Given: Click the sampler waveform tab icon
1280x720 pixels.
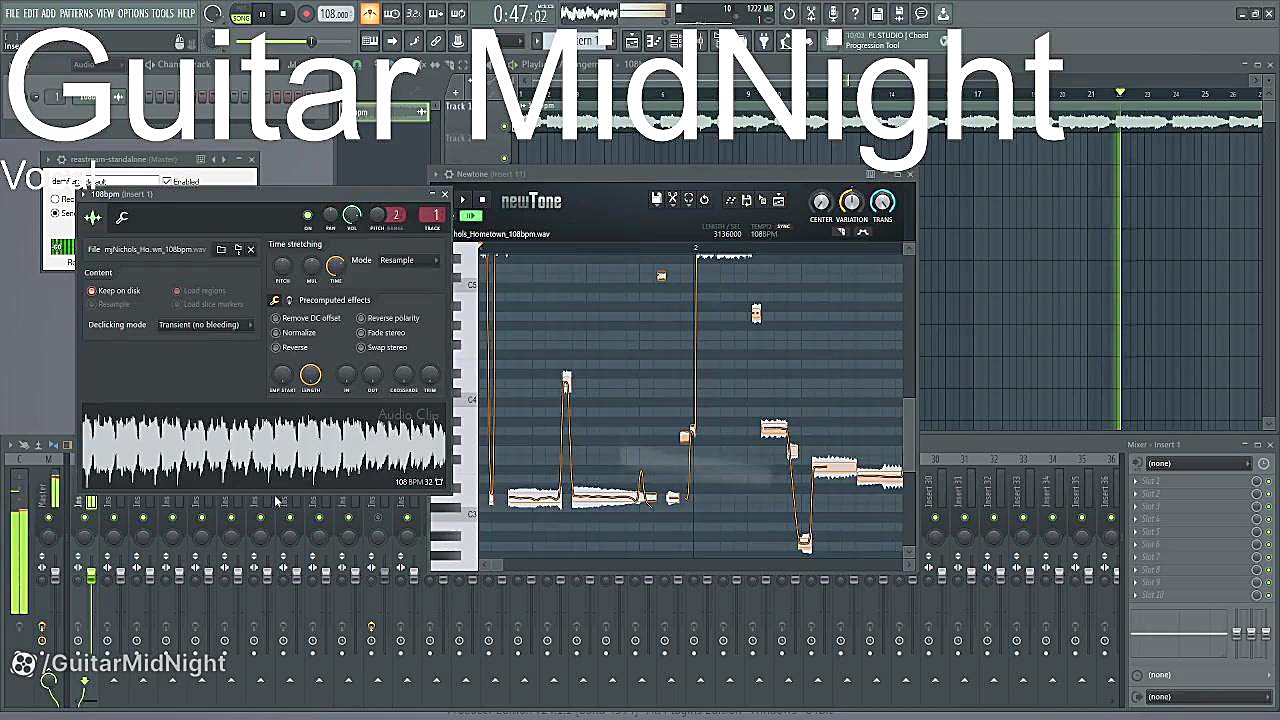Looking at the screenshot, I should 93,217.
